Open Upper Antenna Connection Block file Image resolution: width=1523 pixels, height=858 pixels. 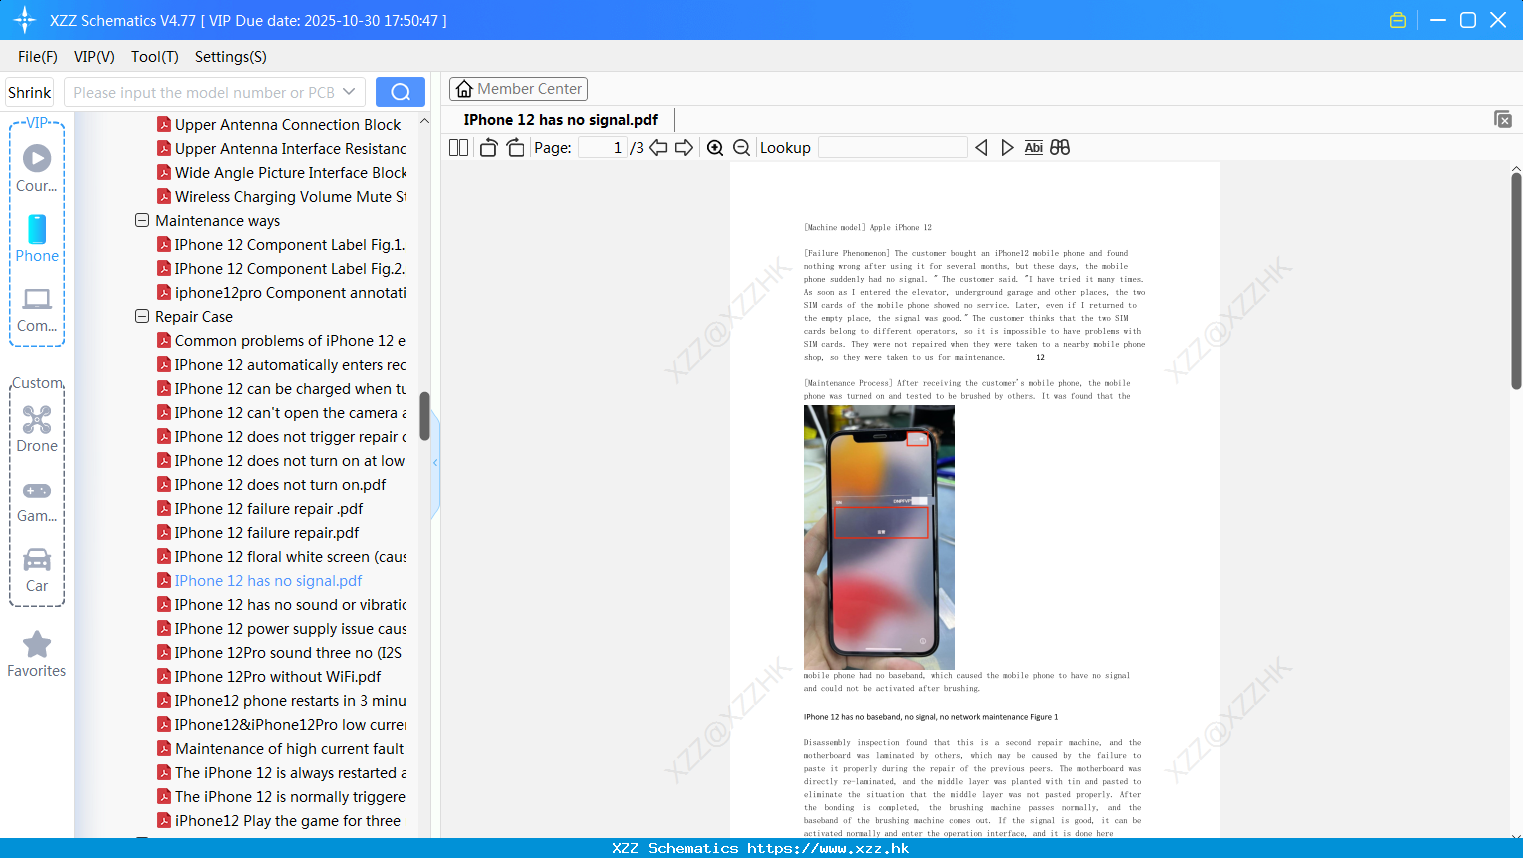click(x=280, y=124)
